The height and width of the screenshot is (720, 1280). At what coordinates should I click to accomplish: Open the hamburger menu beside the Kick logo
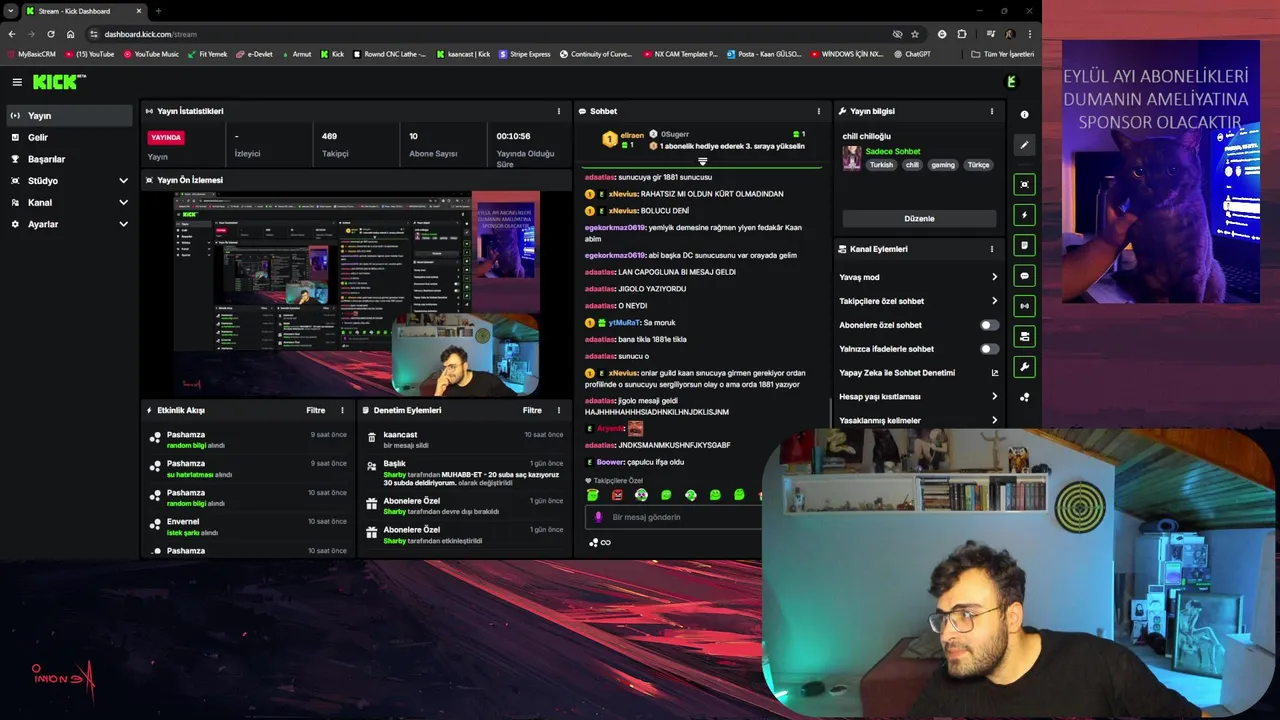17,82
